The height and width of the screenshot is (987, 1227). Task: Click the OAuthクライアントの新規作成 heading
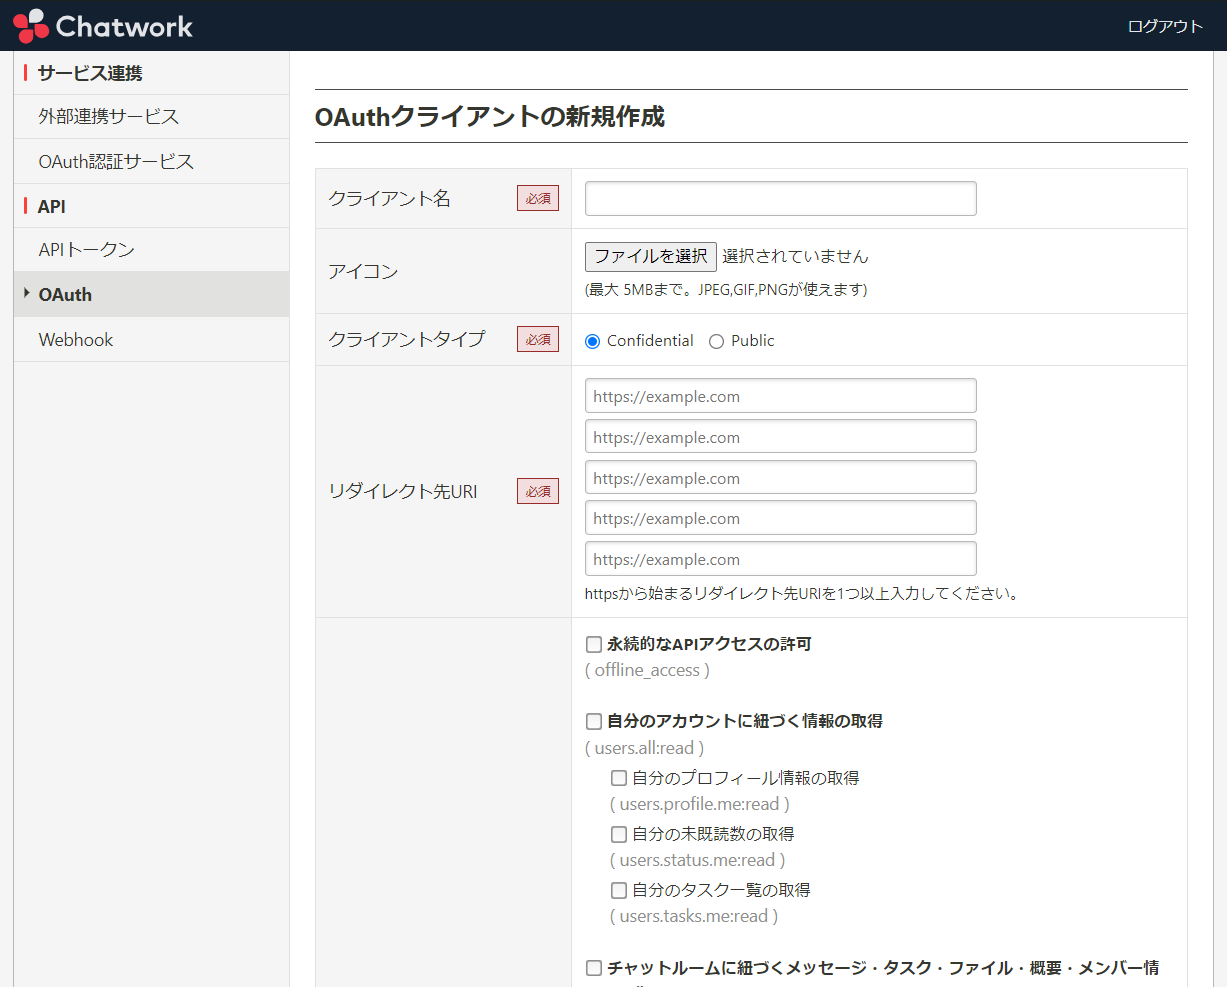pos(490,117)
